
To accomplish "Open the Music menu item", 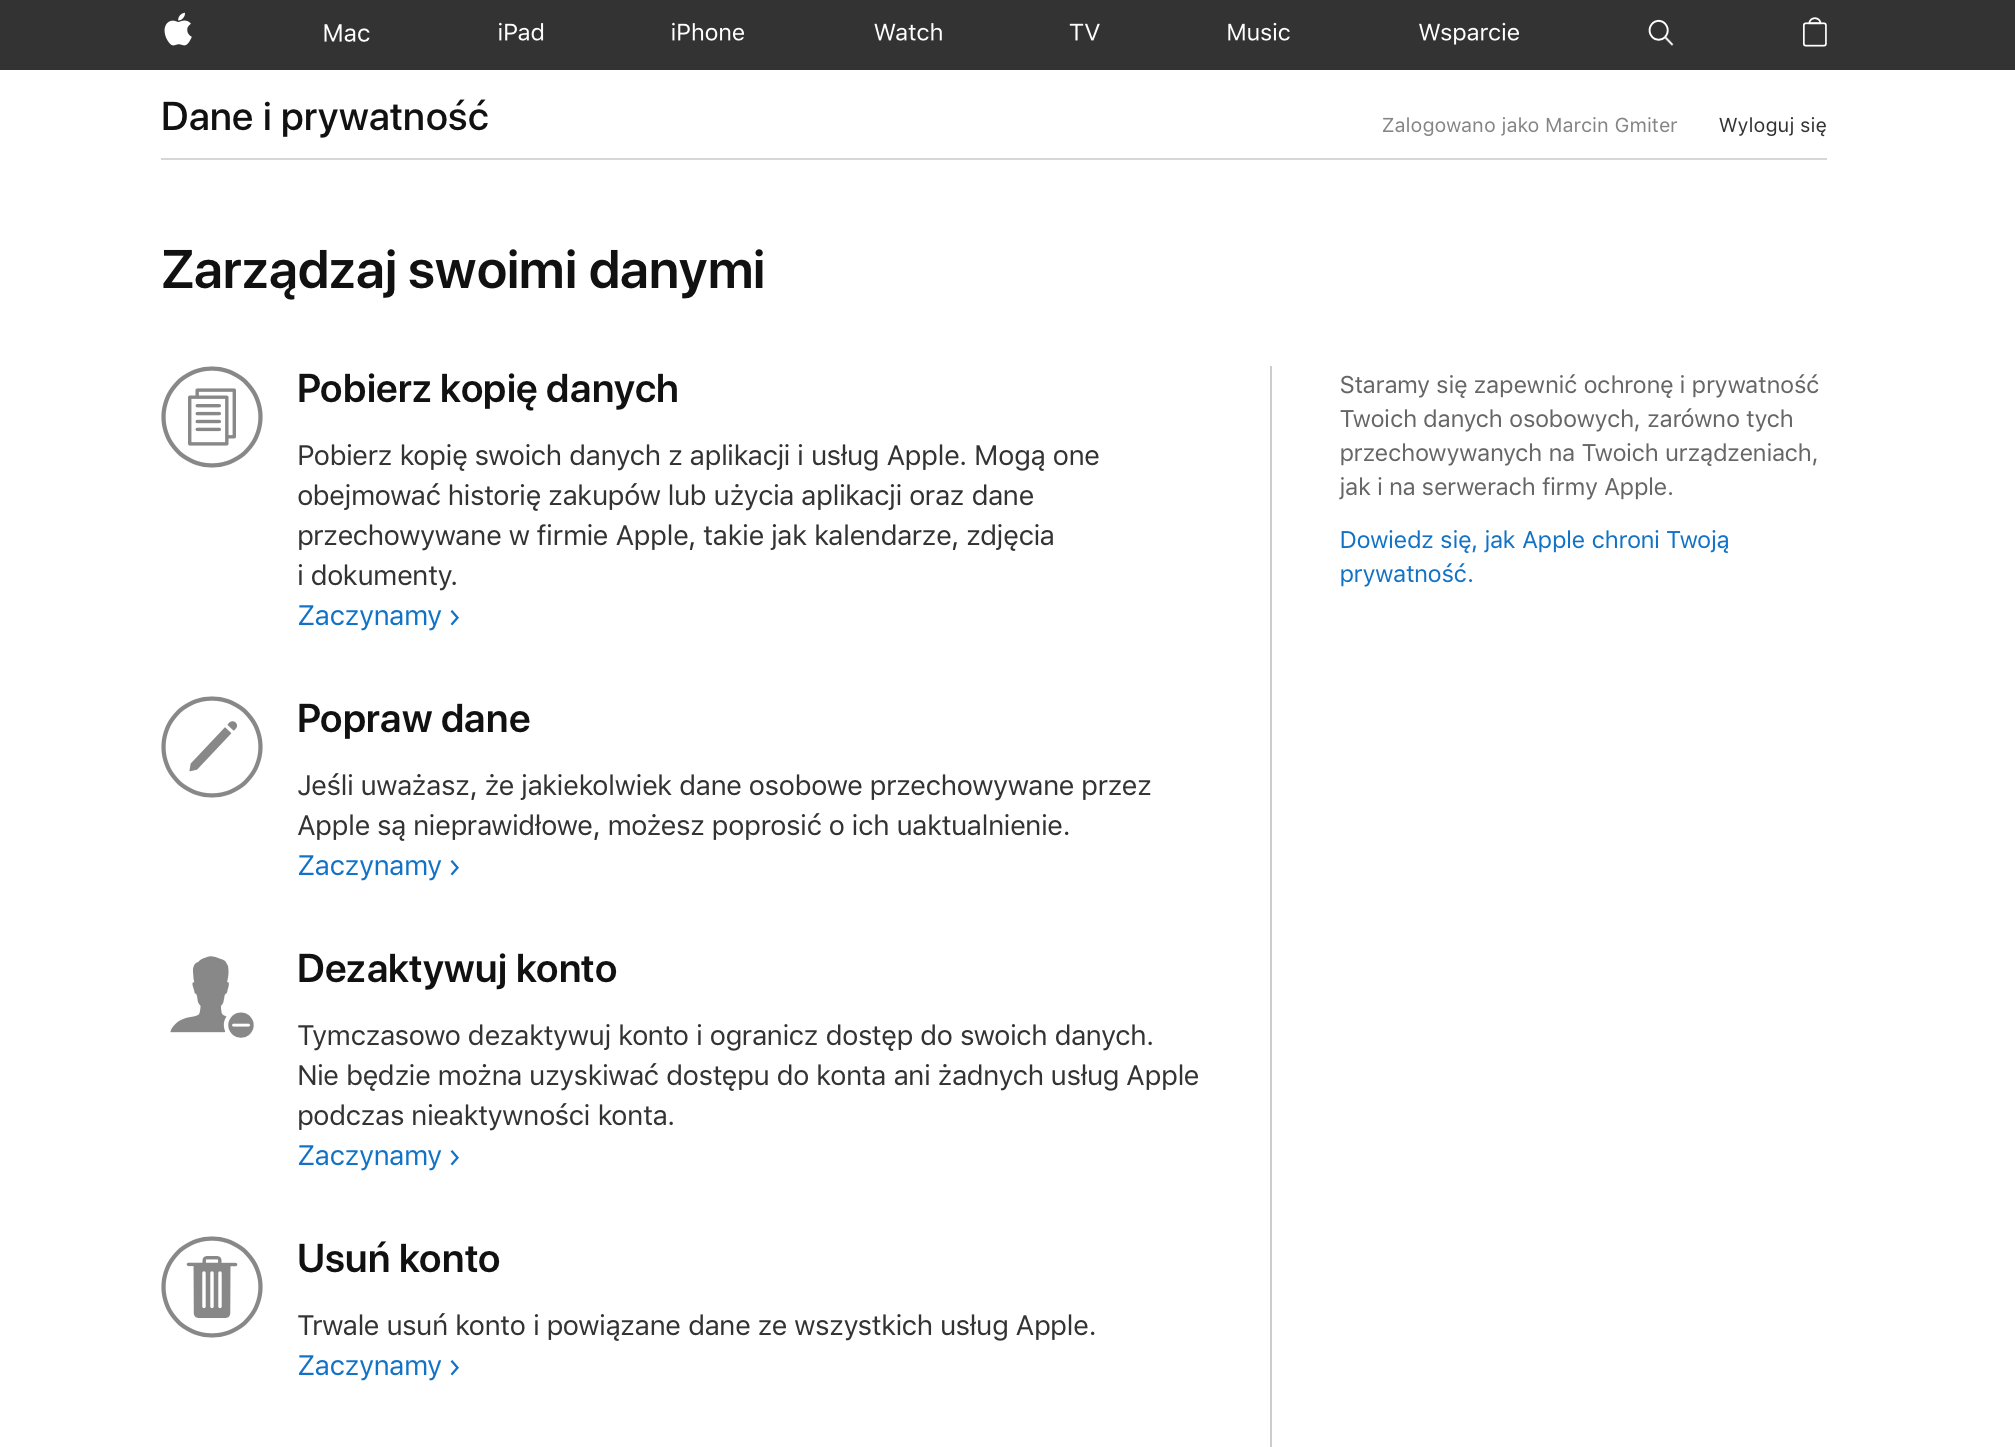I will pos(1258,33).
